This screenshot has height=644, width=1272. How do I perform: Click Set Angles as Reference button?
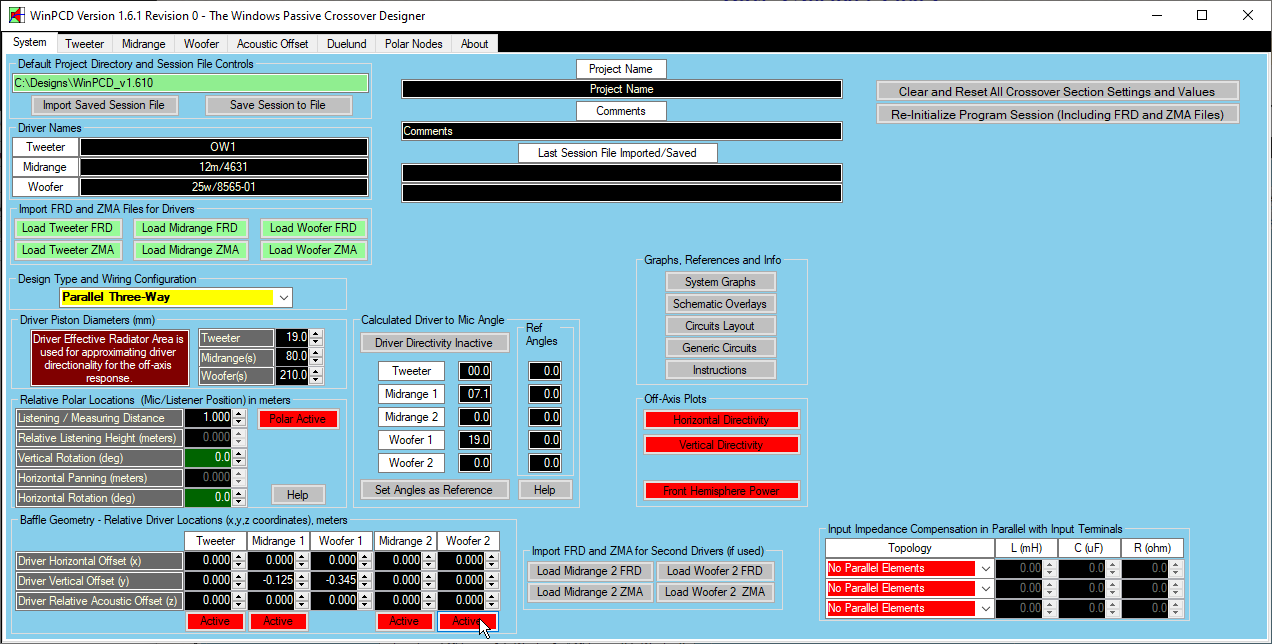tap(433, 490)
